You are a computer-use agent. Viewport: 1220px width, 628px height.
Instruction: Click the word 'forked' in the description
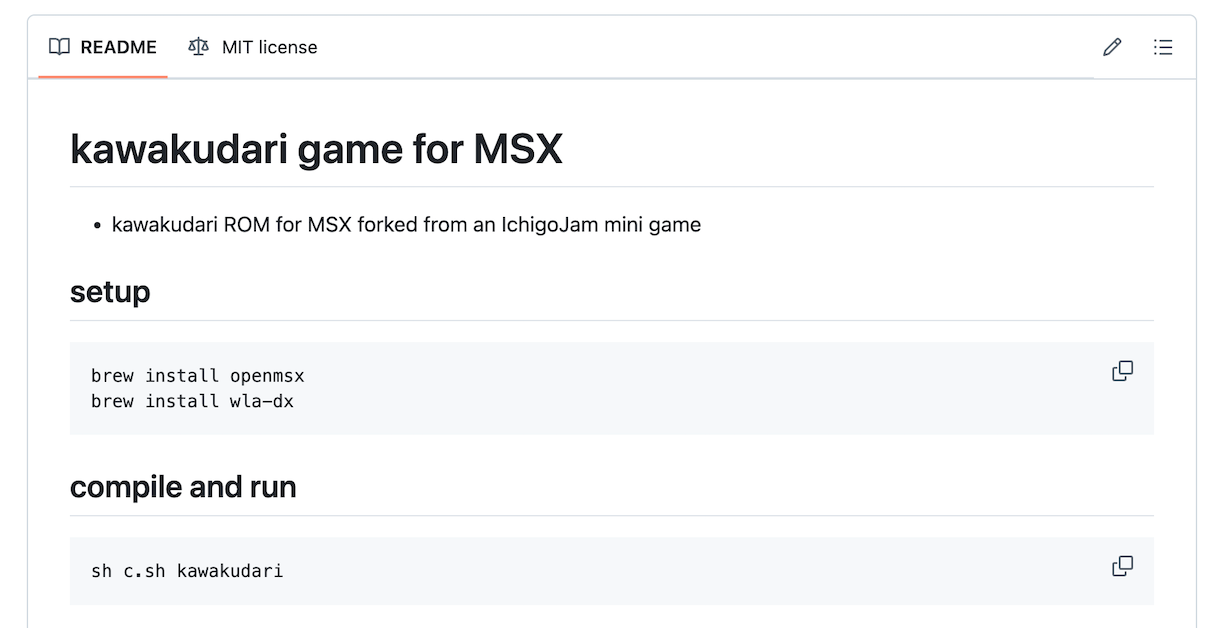[x=388, y=224]
